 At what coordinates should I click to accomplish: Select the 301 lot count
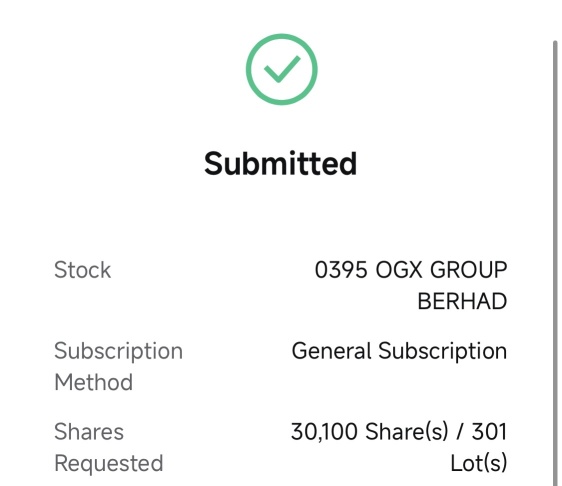(x=489, y=432)
